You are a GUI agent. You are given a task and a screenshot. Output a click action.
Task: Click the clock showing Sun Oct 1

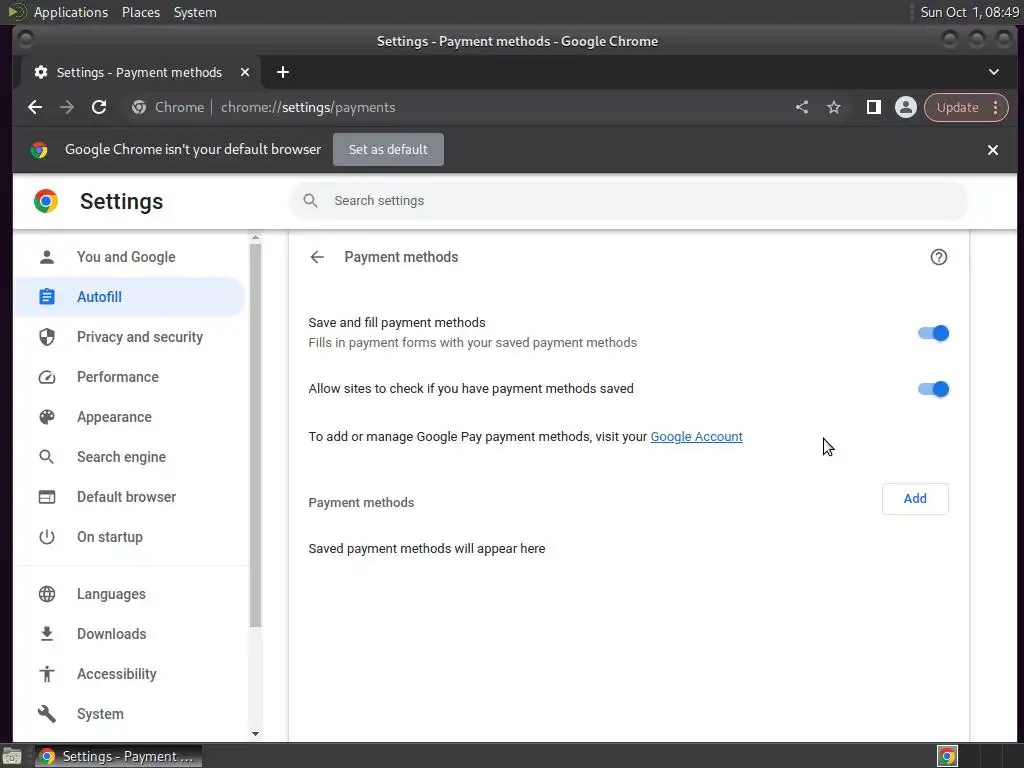969,12
